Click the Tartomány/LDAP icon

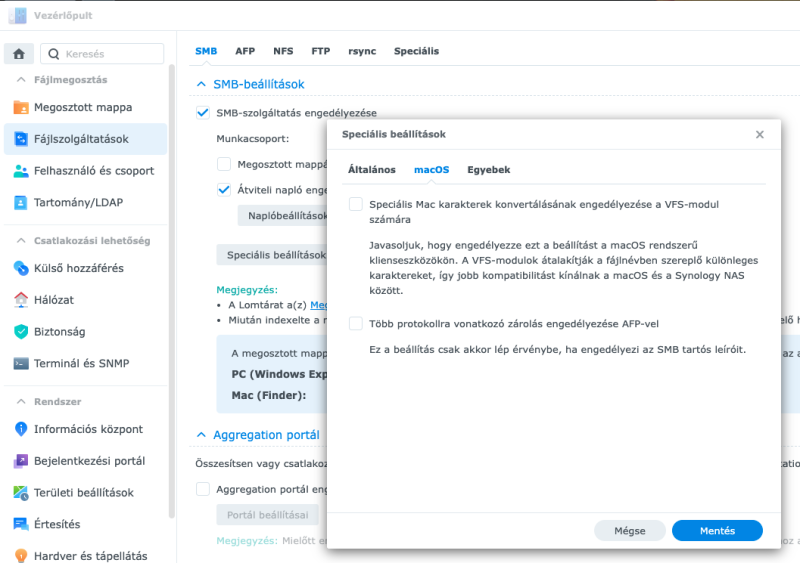(20, 202)
